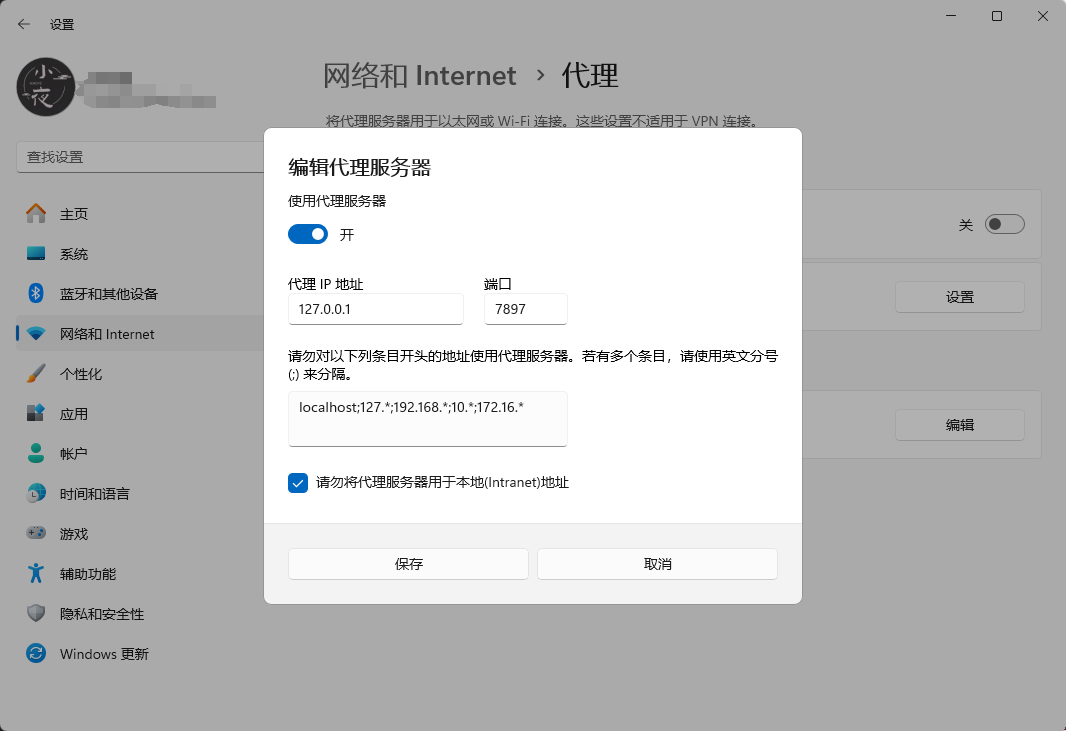Open 时间和语言 settings section

[x=94, y=494]
